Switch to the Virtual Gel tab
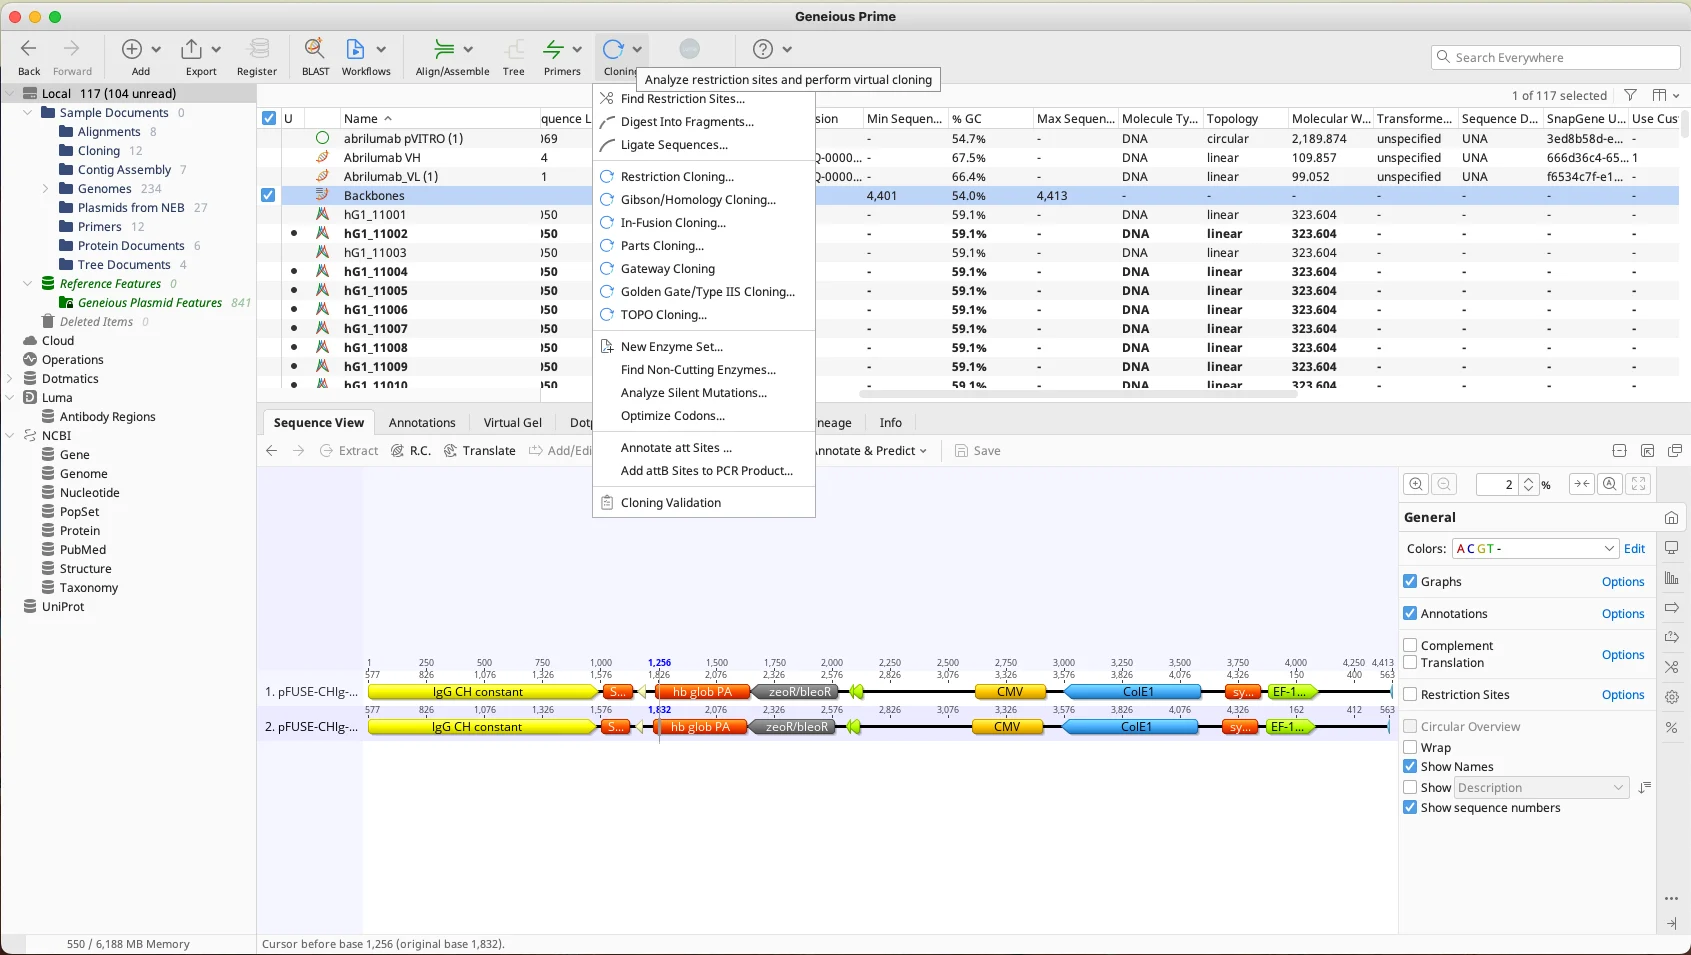This screenshot has height=955, width=1691. coord(512,422)
